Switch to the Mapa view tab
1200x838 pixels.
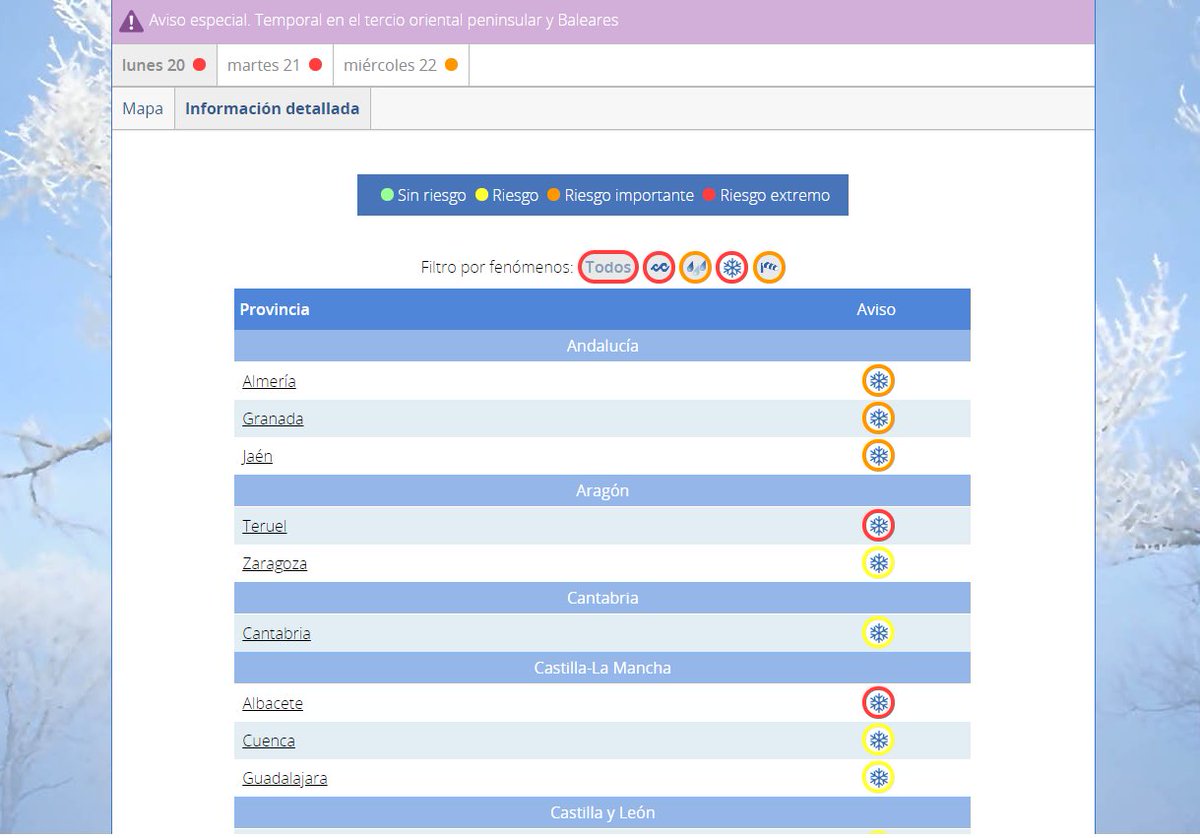click(x=143, y=109)
